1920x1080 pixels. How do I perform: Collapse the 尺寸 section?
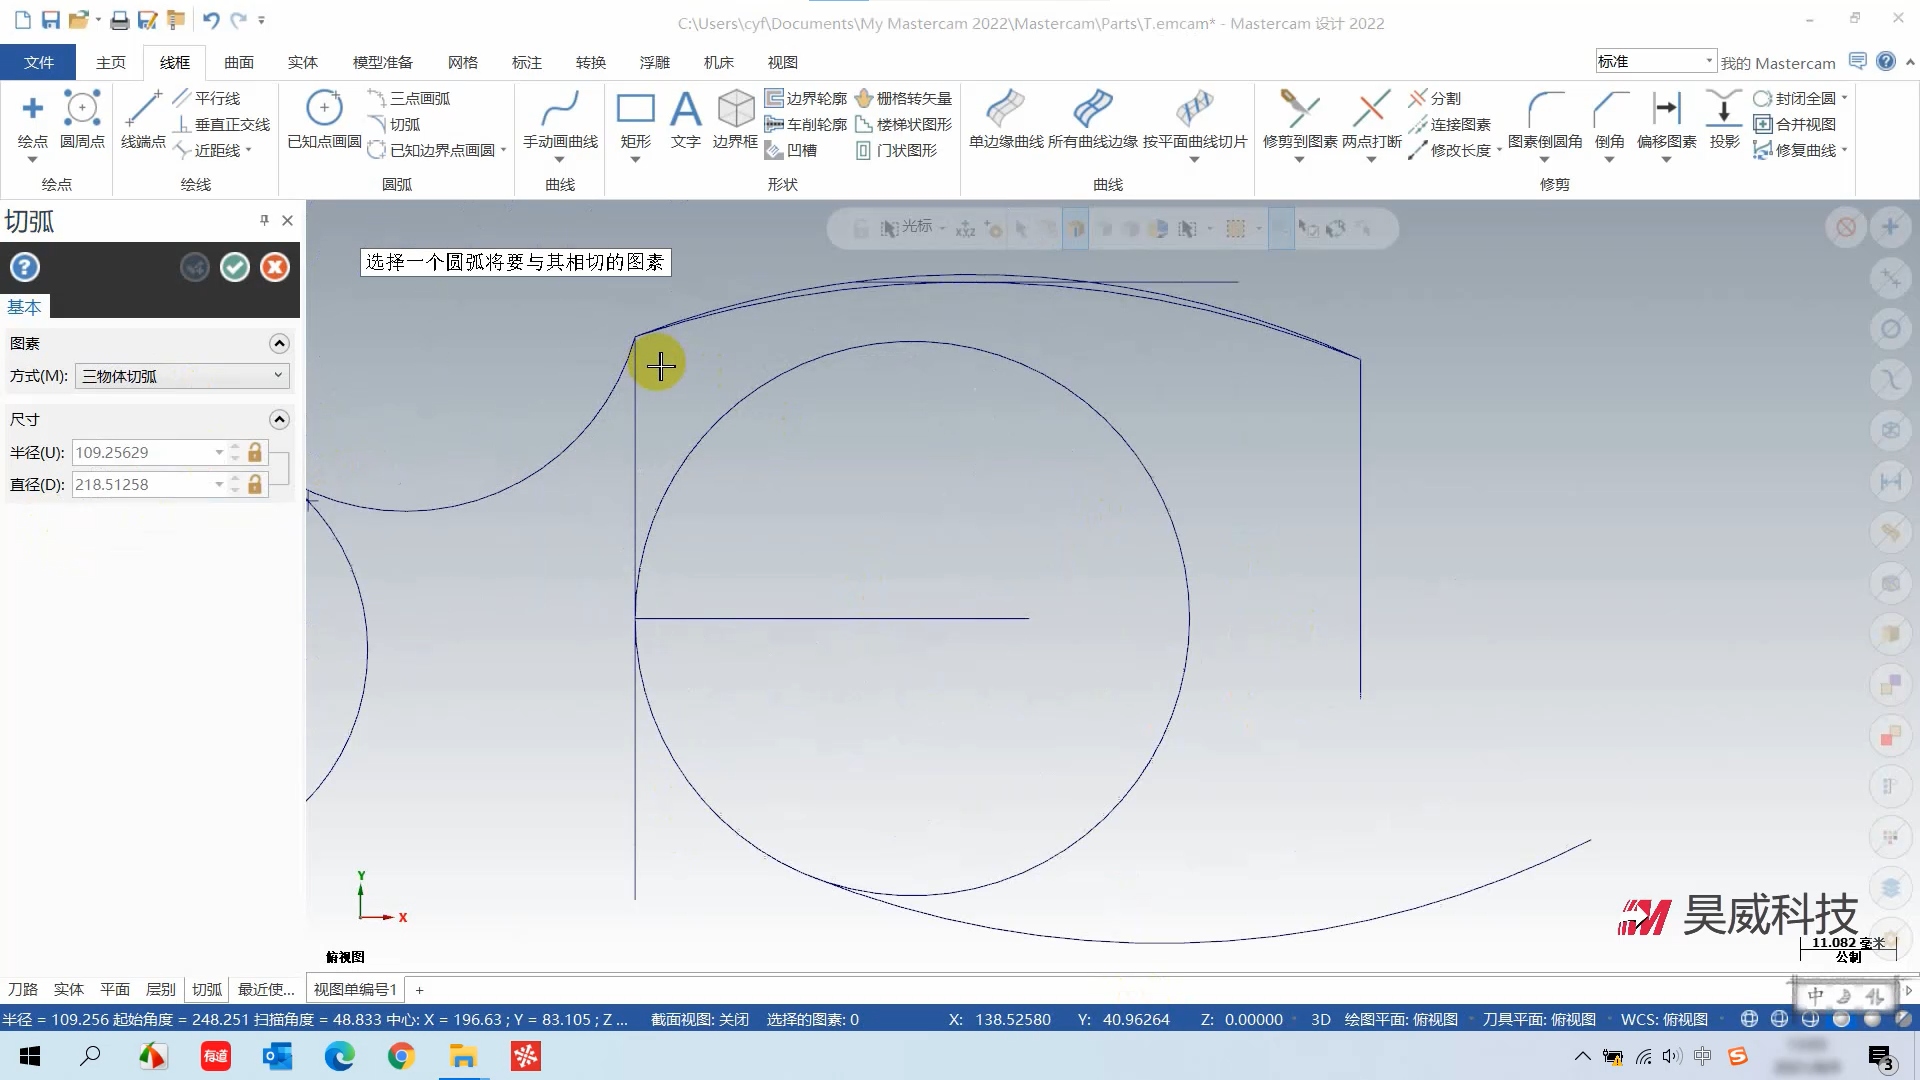point(279,419)
